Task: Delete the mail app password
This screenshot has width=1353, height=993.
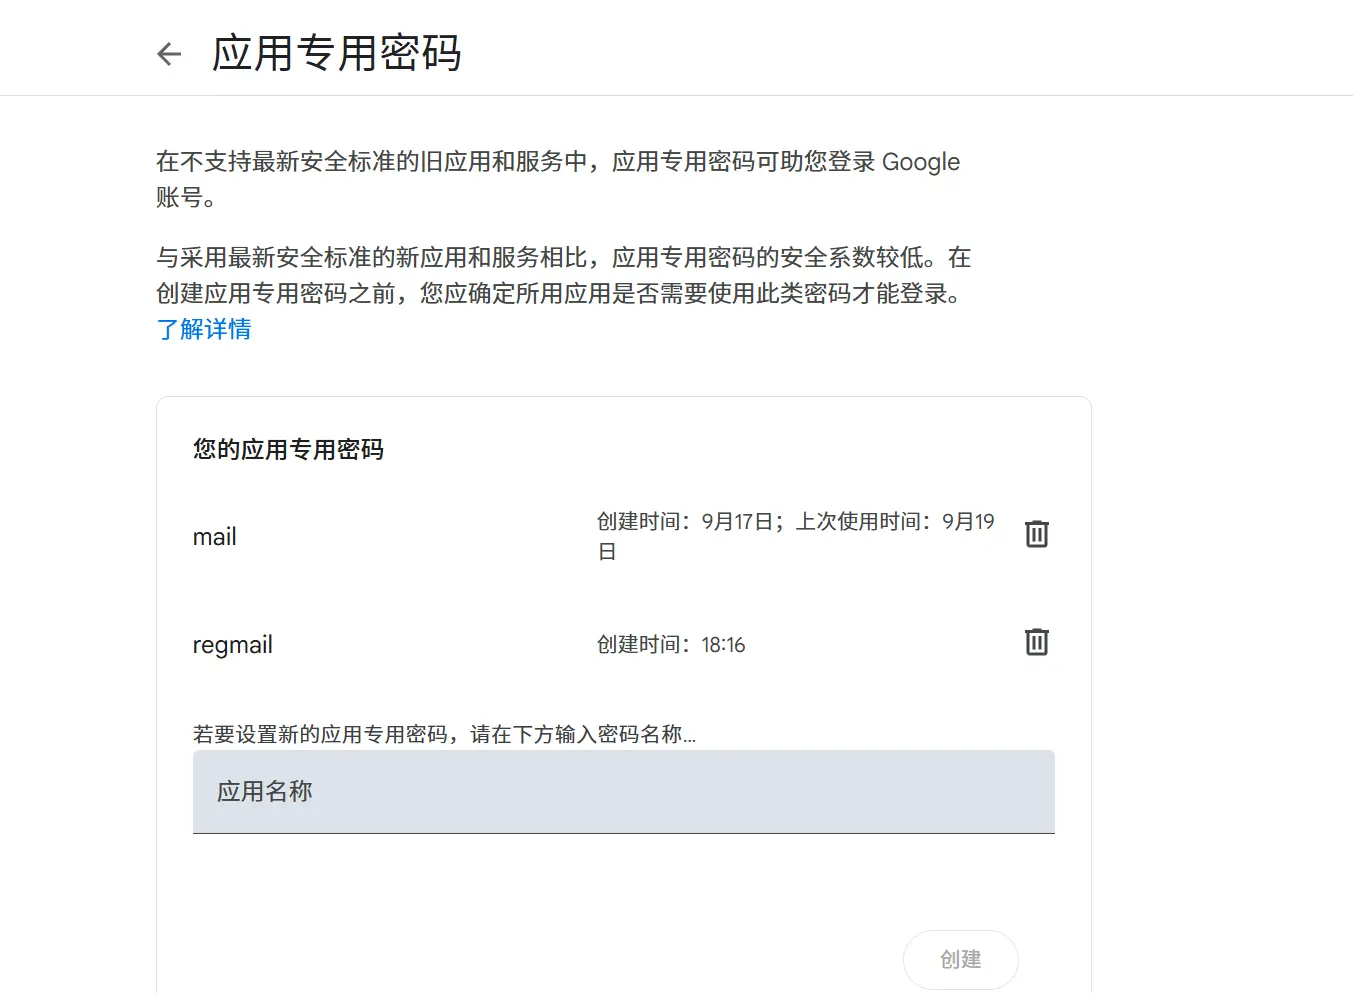Action: click(1036, 534)
